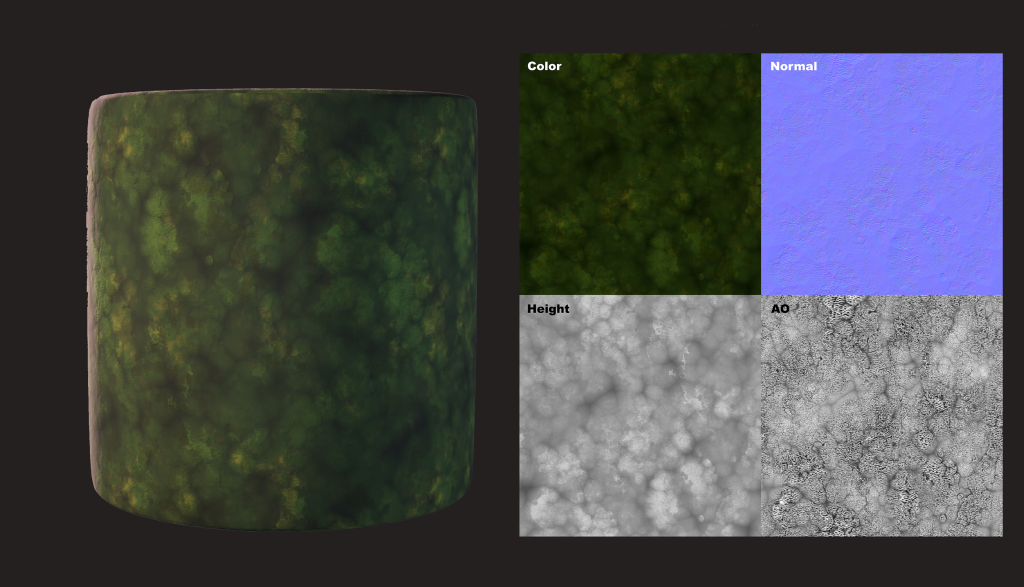Select the Normal map thumbnail
Image resolution: width=1024 pixels, height=587 pixels.
(881, 175)
